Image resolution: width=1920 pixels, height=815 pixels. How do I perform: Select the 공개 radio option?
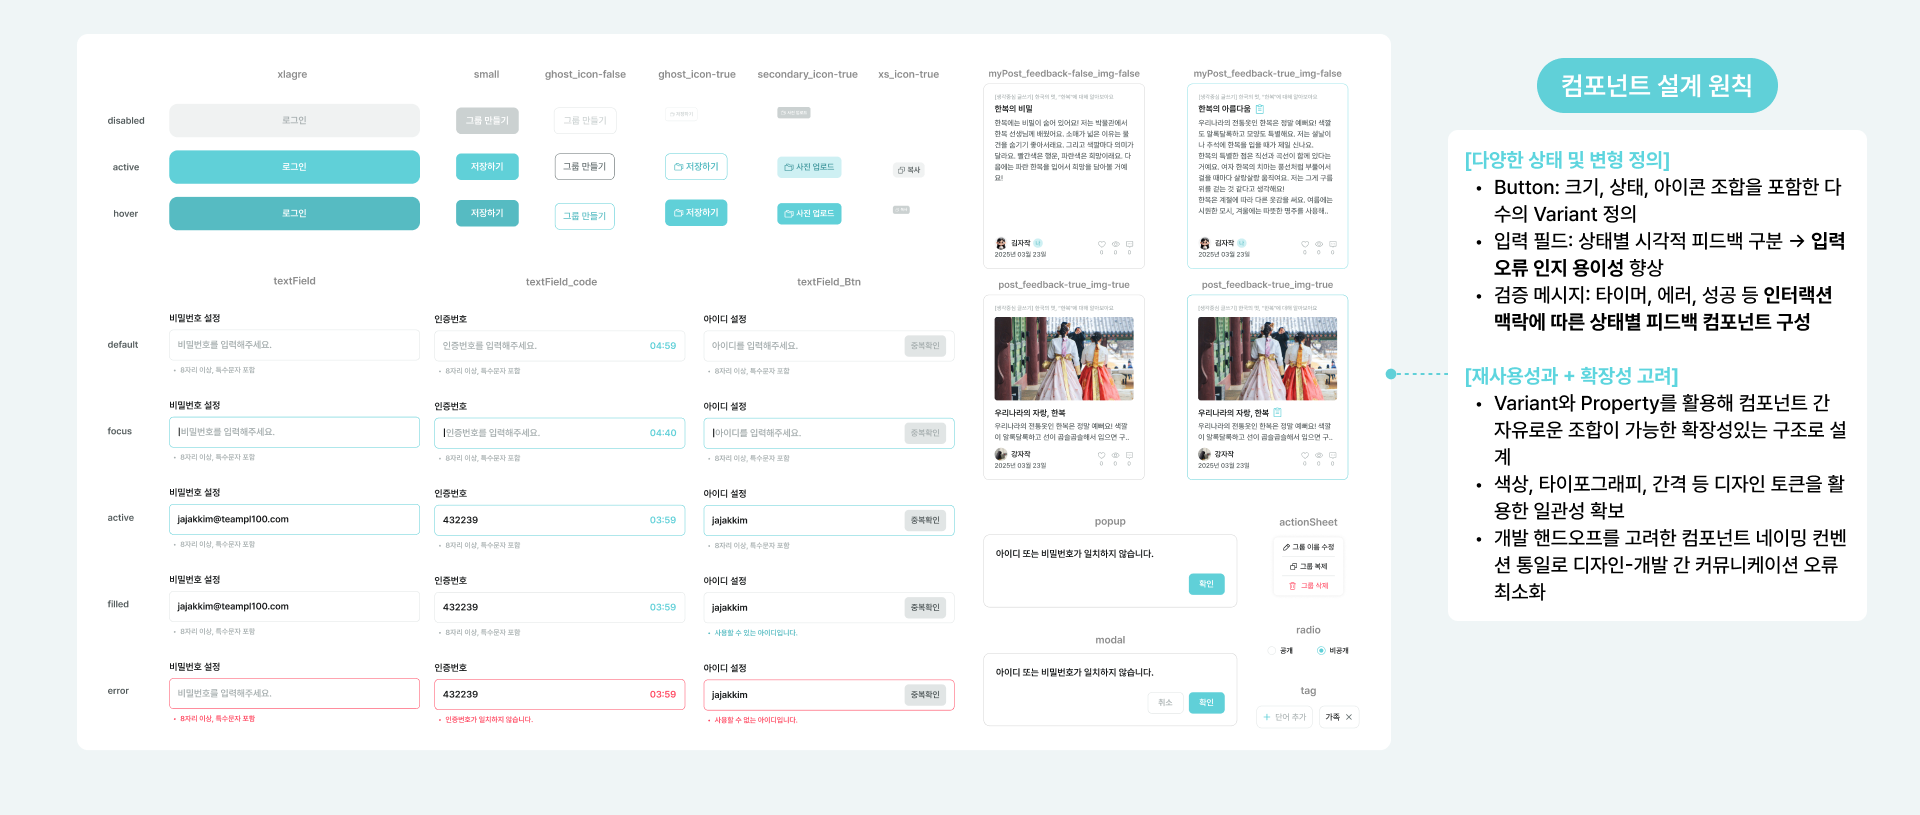point(1280,651)
